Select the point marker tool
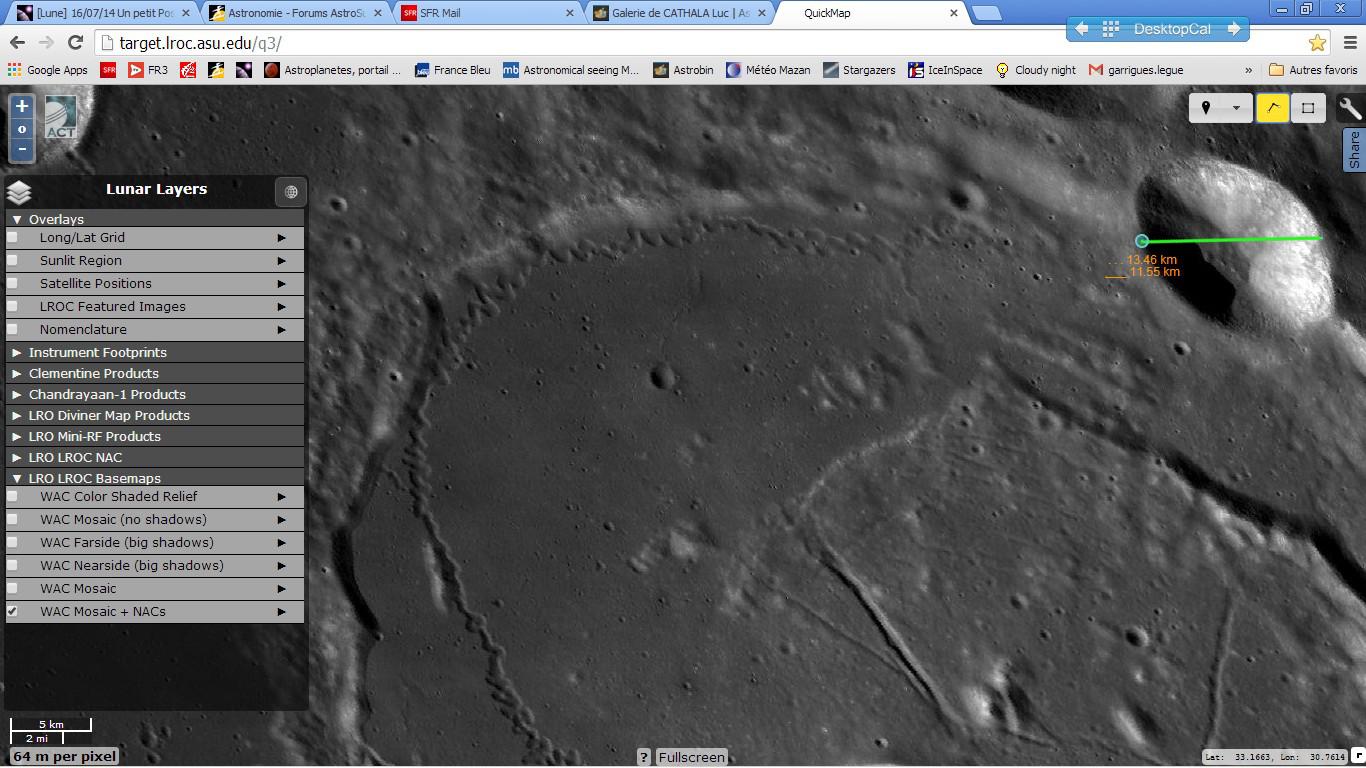 coord(1206,108)
